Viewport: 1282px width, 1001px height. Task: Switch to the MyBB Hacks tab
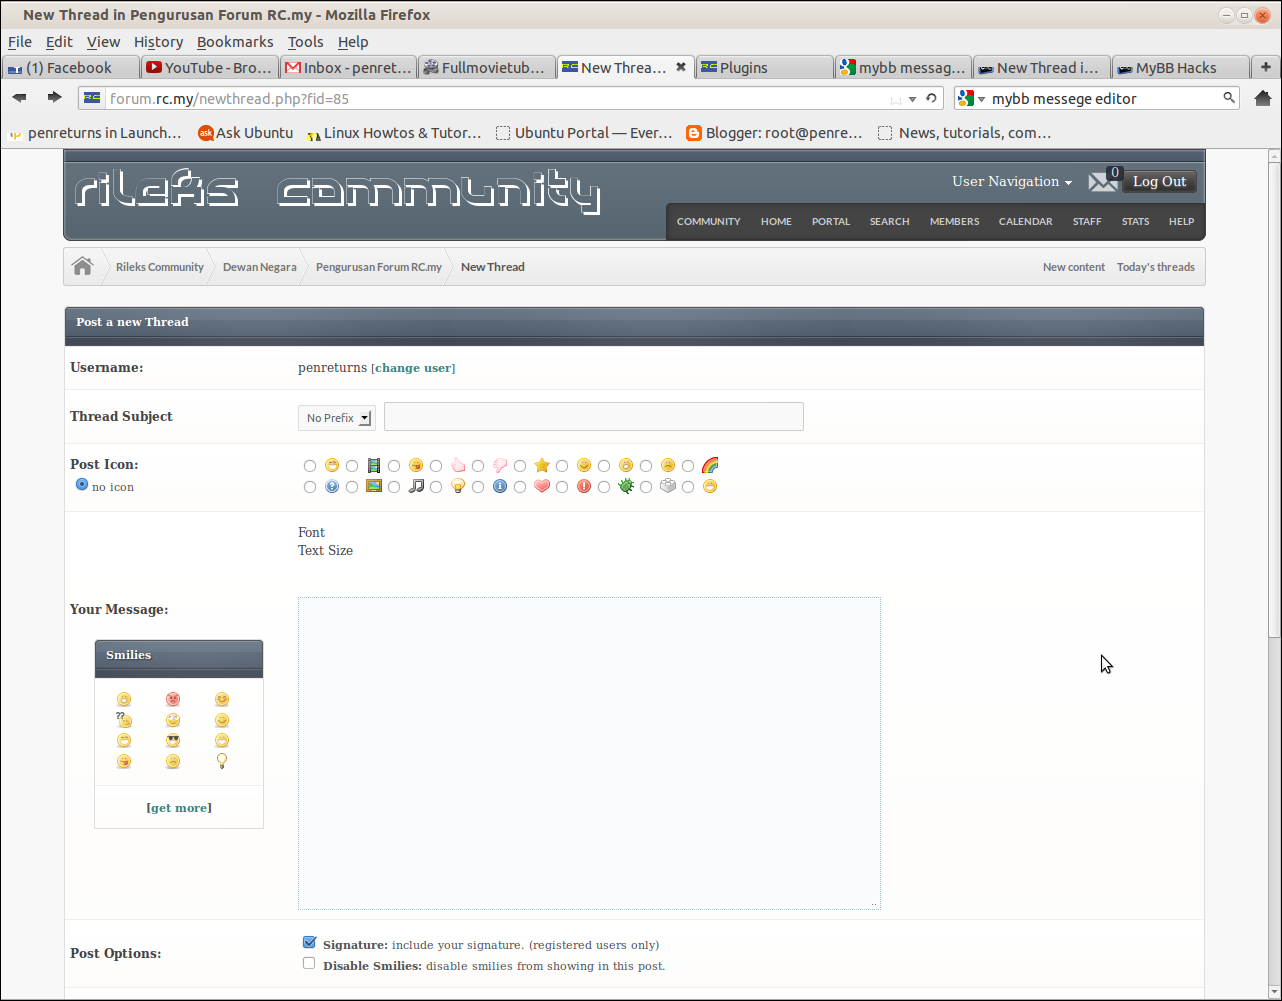tap(1176, 68)
